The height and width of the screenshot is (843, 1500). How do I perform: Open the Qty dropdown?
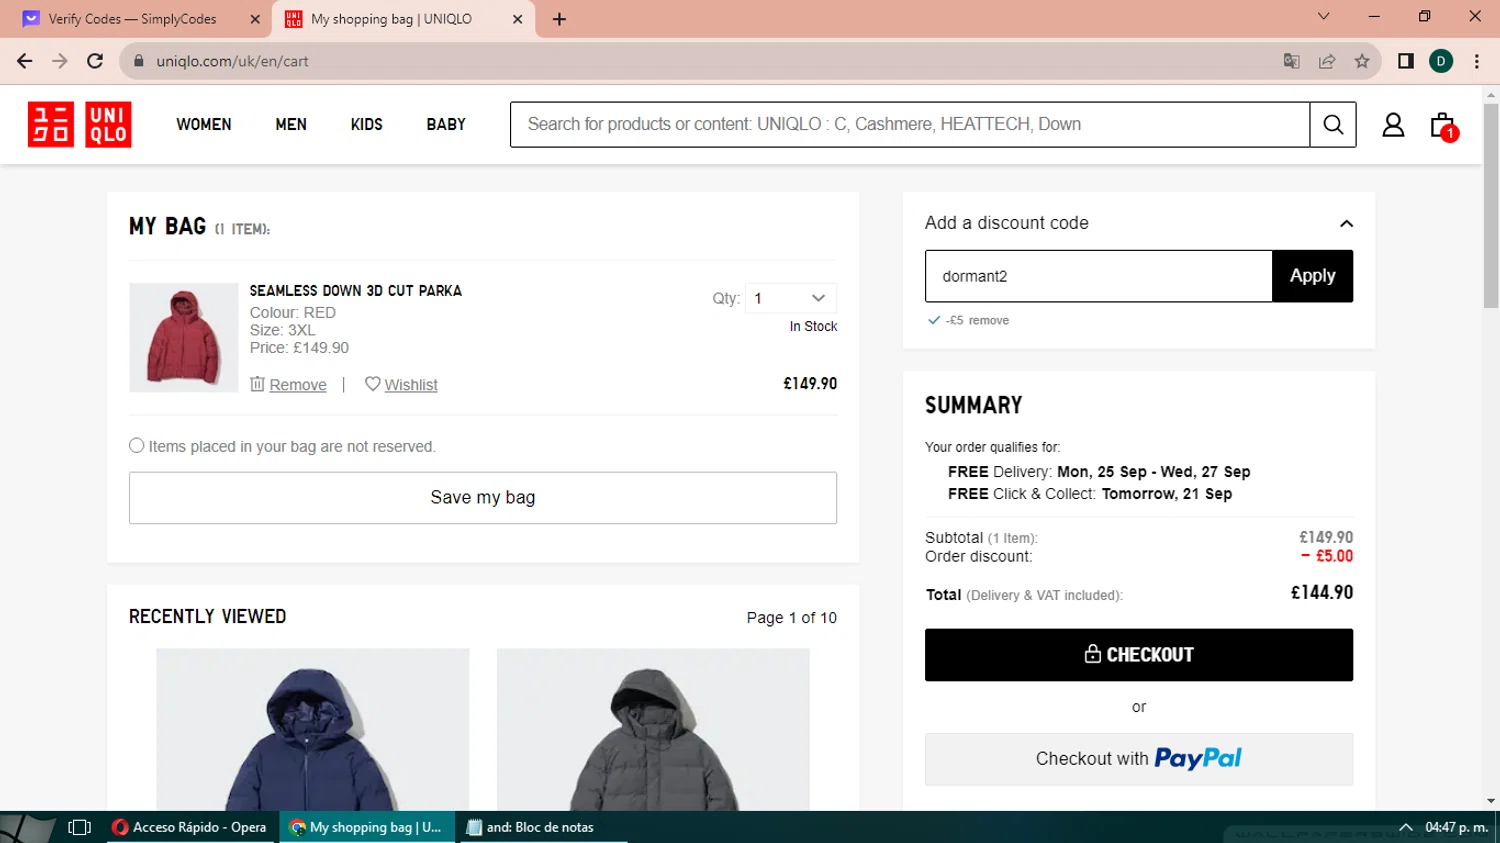click(x=790, y=298)
